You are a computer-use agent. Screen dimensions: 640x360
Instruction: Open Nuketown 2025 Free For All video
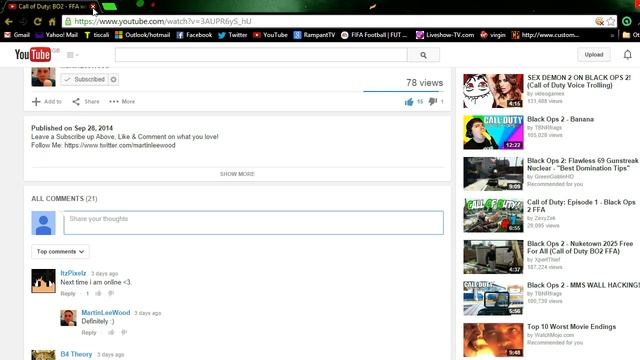pos(580,247)
